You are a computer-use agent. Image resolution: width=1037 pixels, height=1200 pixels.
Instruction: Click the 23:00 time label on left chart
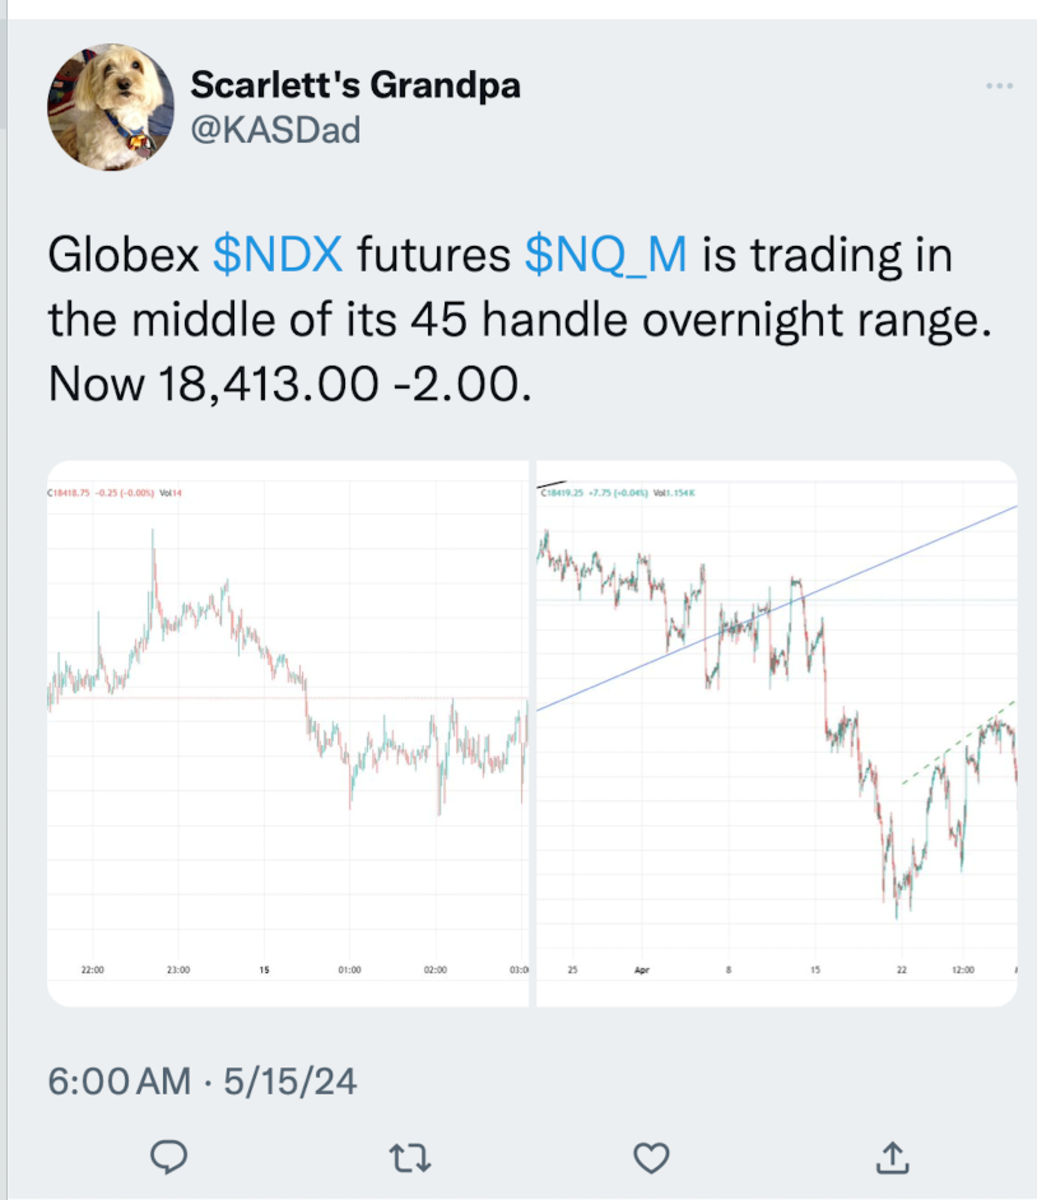pos(178,970)
